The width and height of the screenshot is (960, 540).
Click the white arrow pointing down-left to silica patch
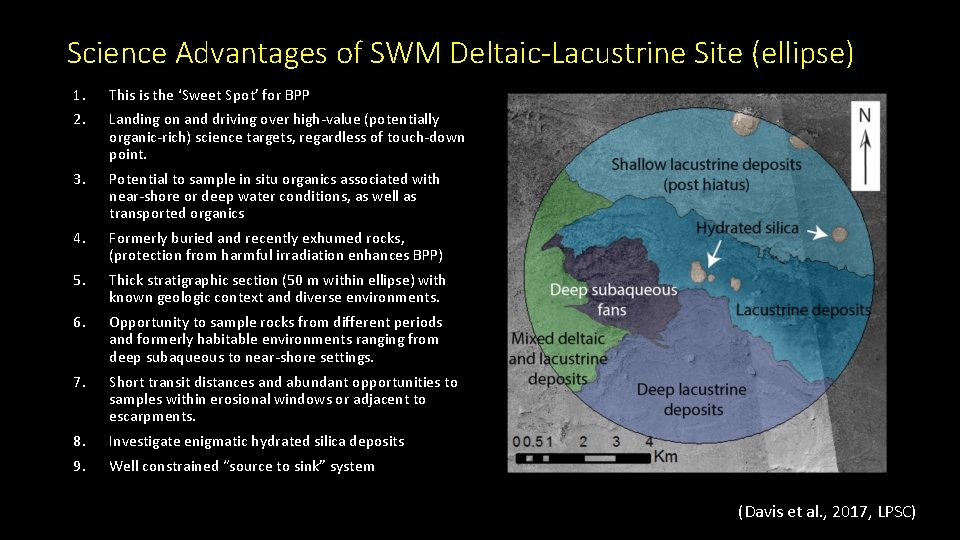click(714, 253)
